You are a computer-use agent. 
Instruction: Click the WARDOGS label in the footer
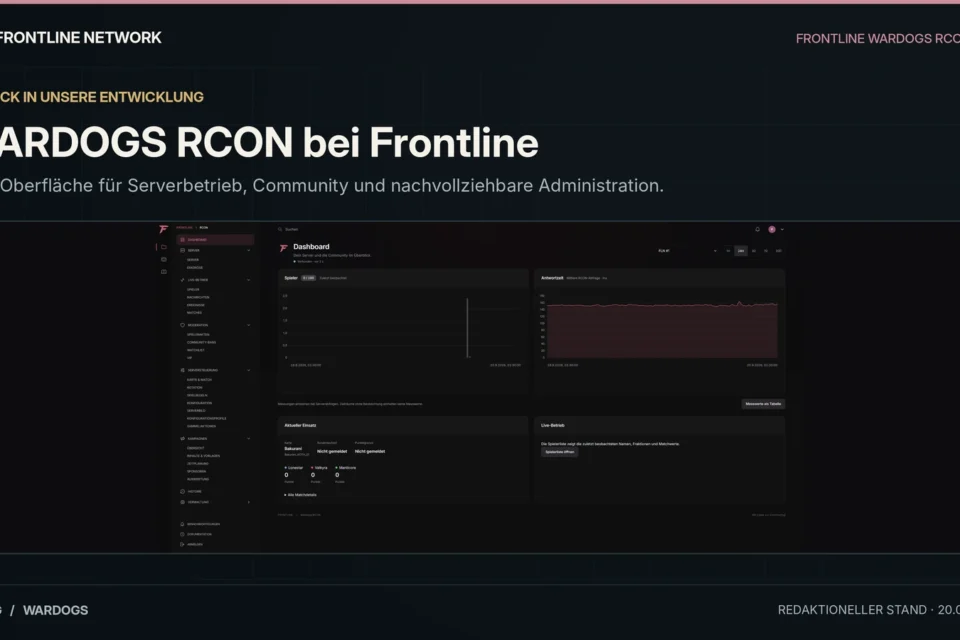pyautogui.click(x=56, y=610)
